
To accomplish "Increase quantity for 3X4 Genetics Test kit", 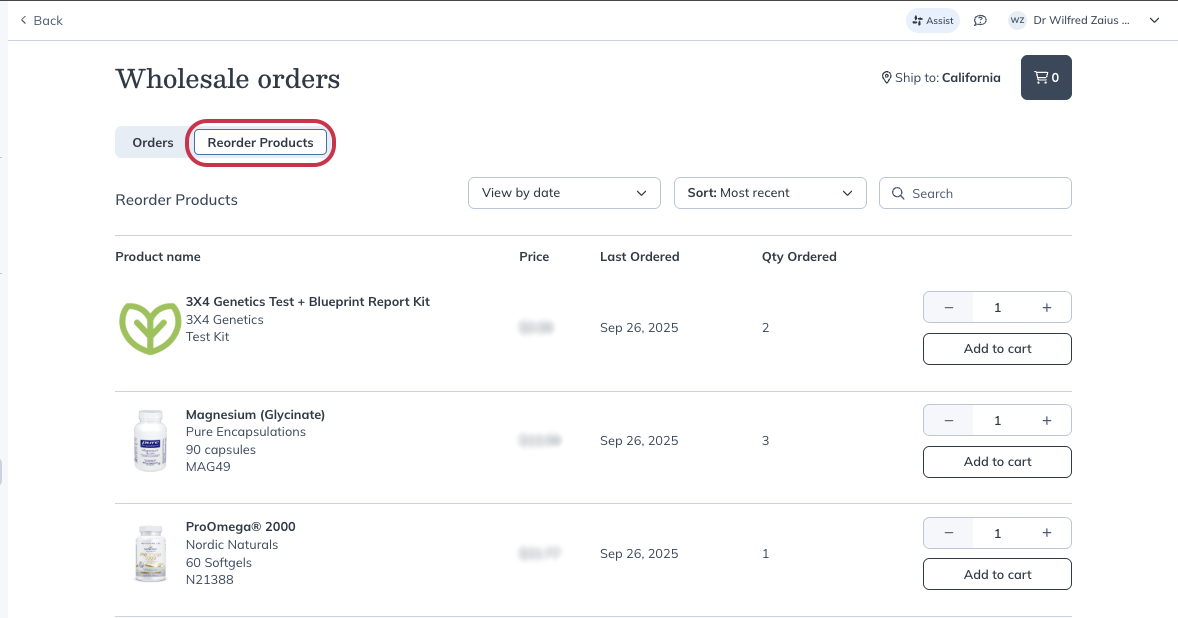I will [1047, 307].
